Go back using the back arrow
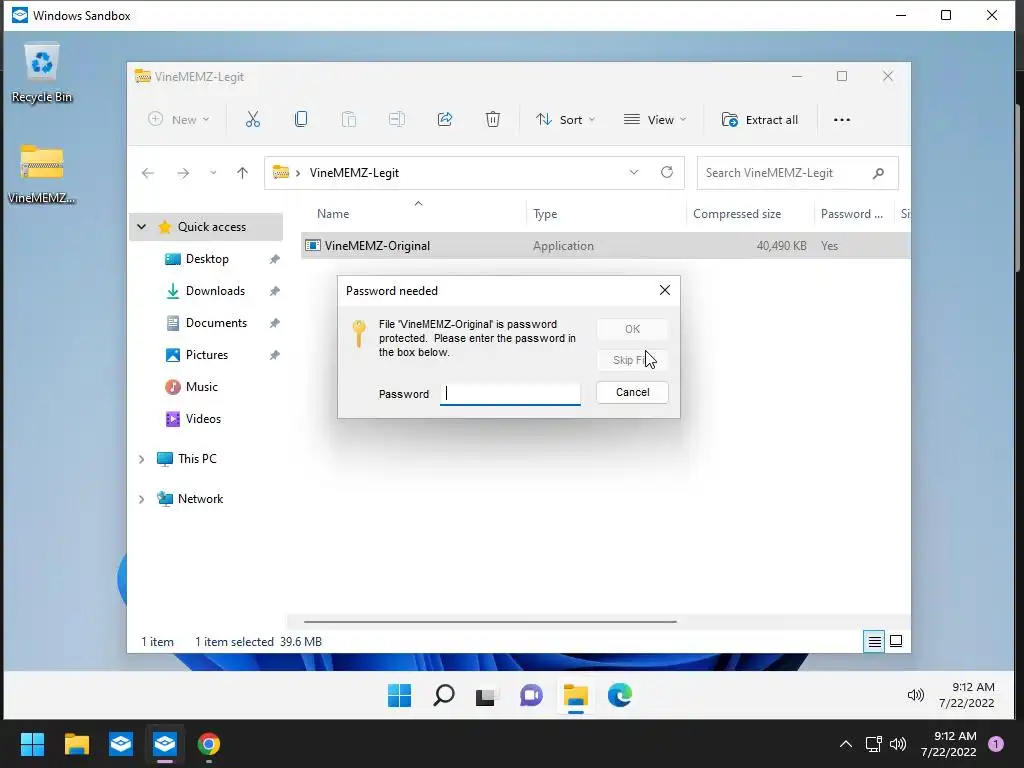 pos(148,173)
